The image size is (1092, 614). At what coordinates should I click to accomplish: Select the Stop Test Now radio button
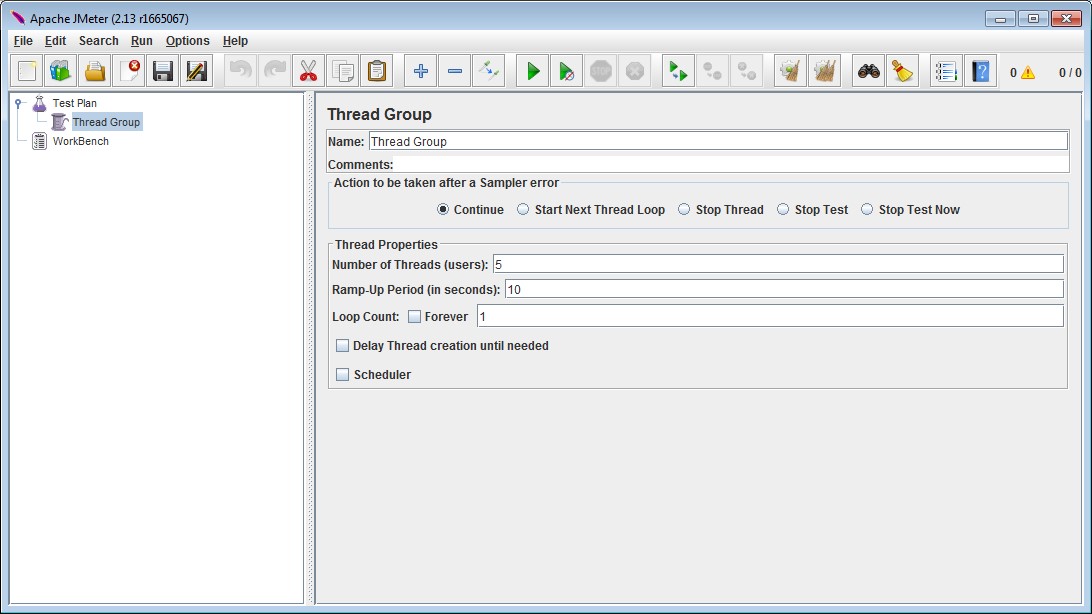coord(867,210)
